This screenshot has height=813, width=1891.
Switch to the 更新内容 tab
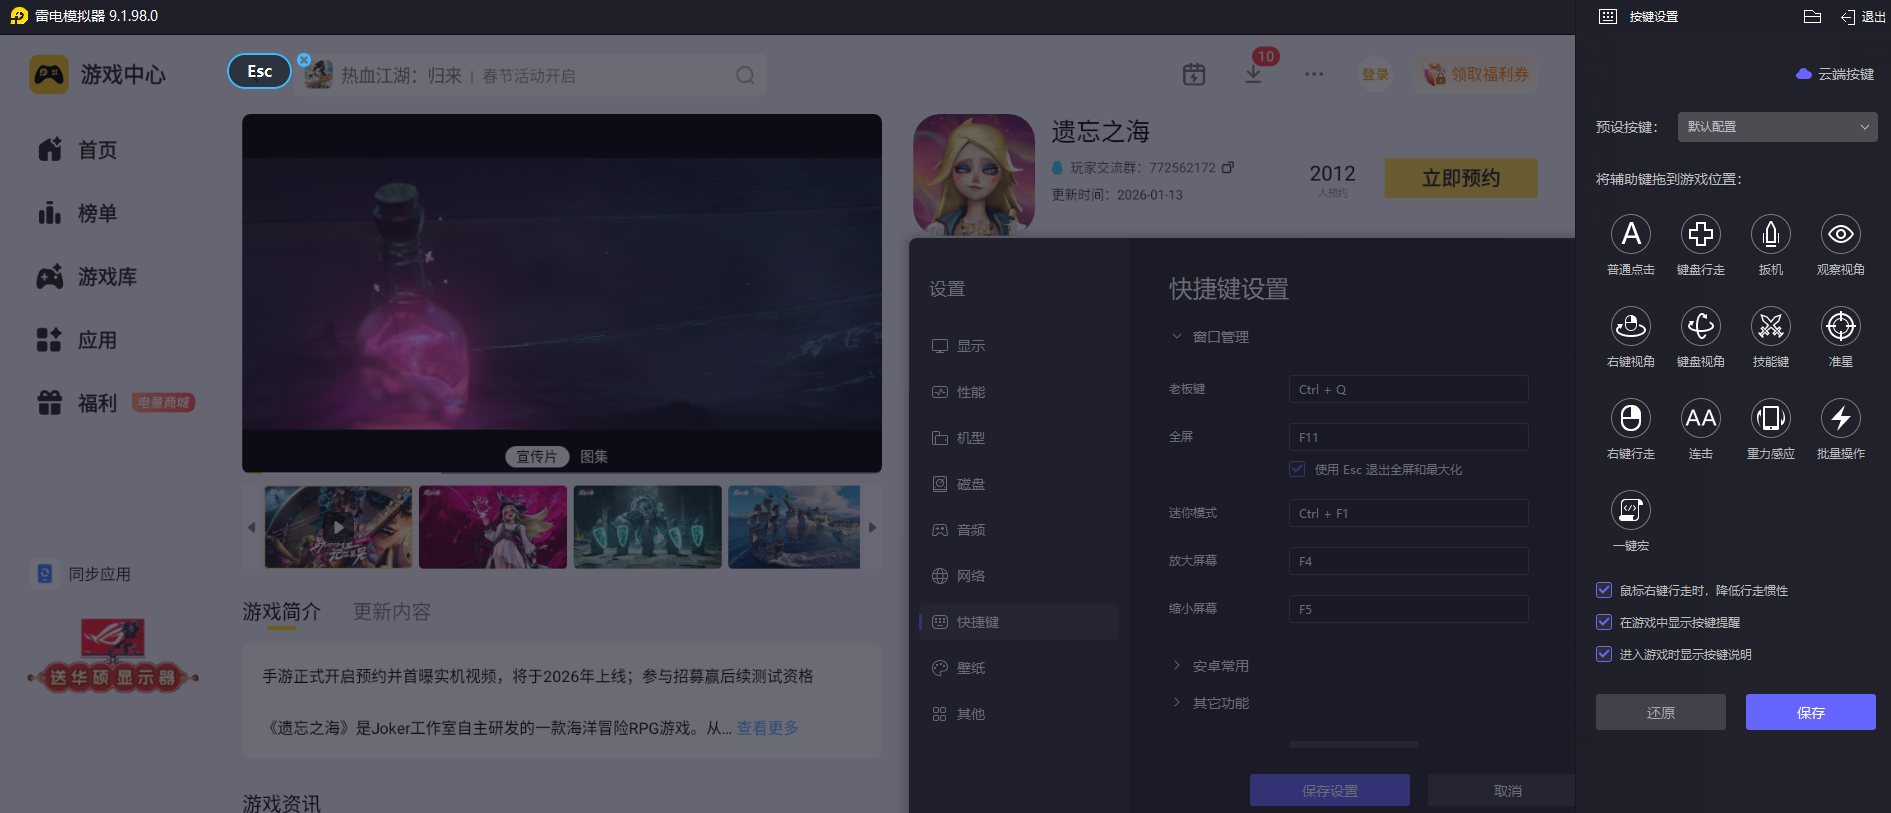coord(391,612)
